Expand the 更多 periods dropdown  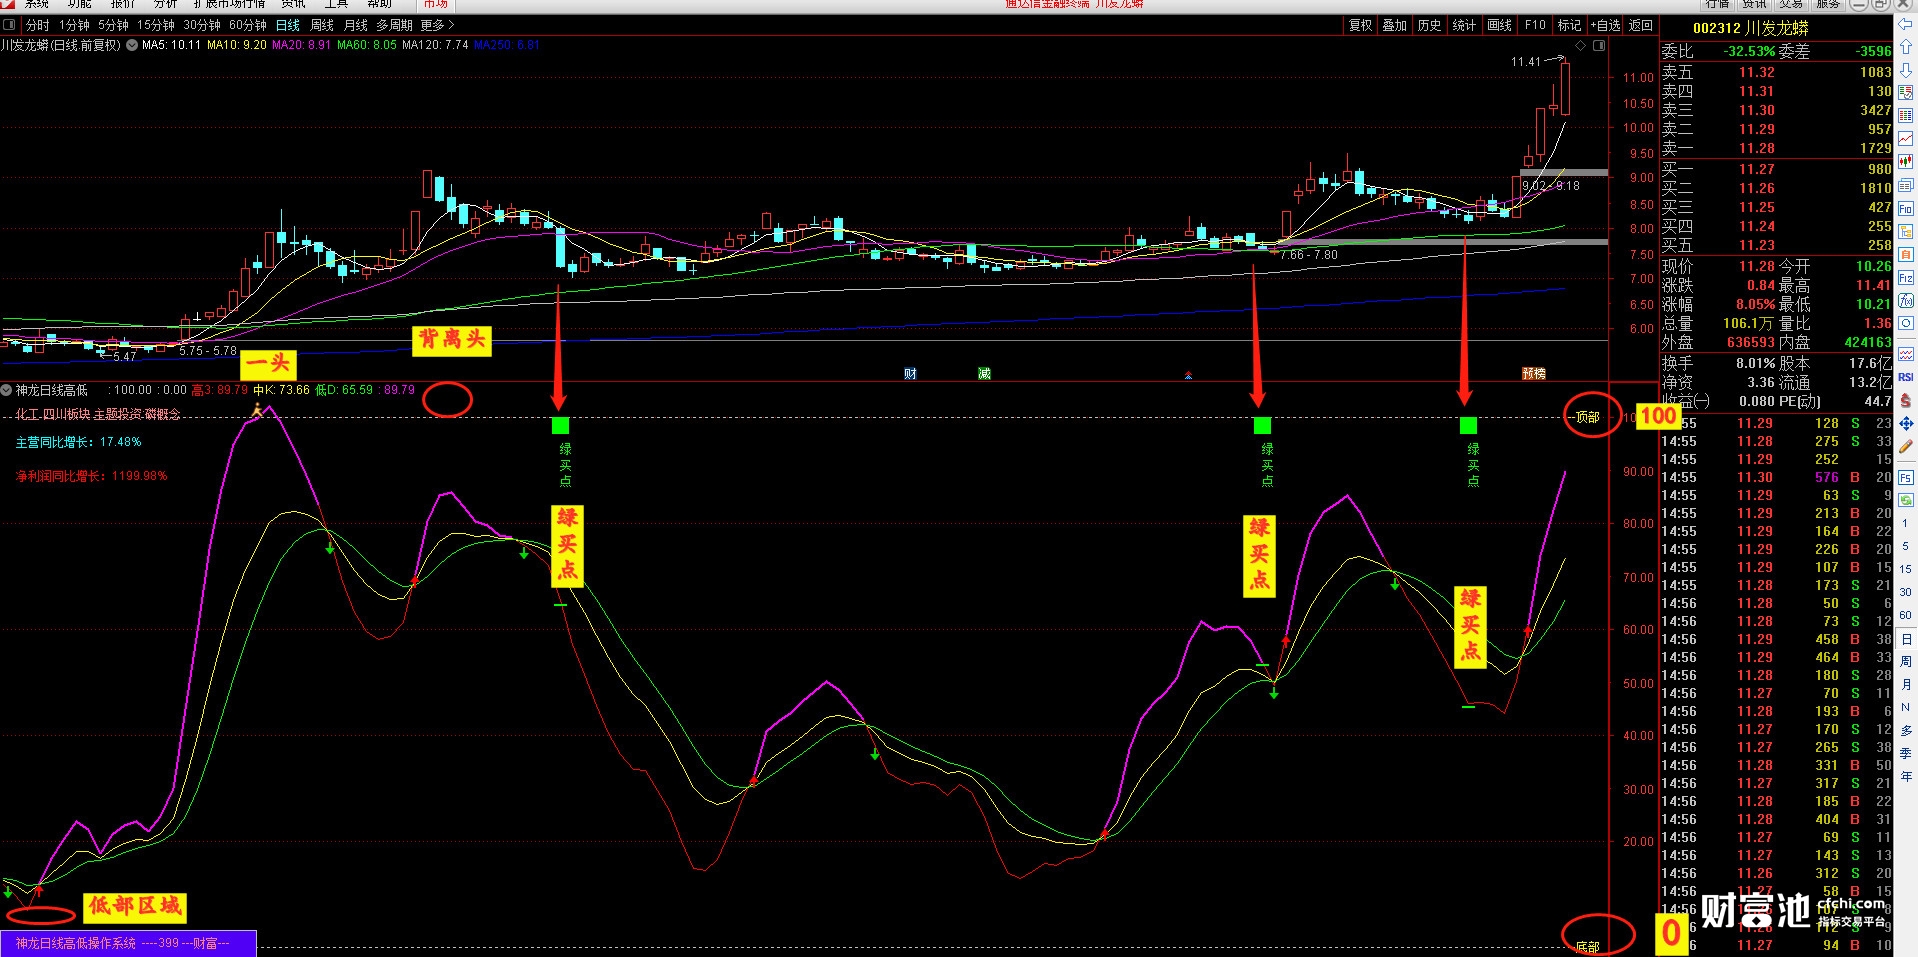pyautogui.click(x=437, y=25)
